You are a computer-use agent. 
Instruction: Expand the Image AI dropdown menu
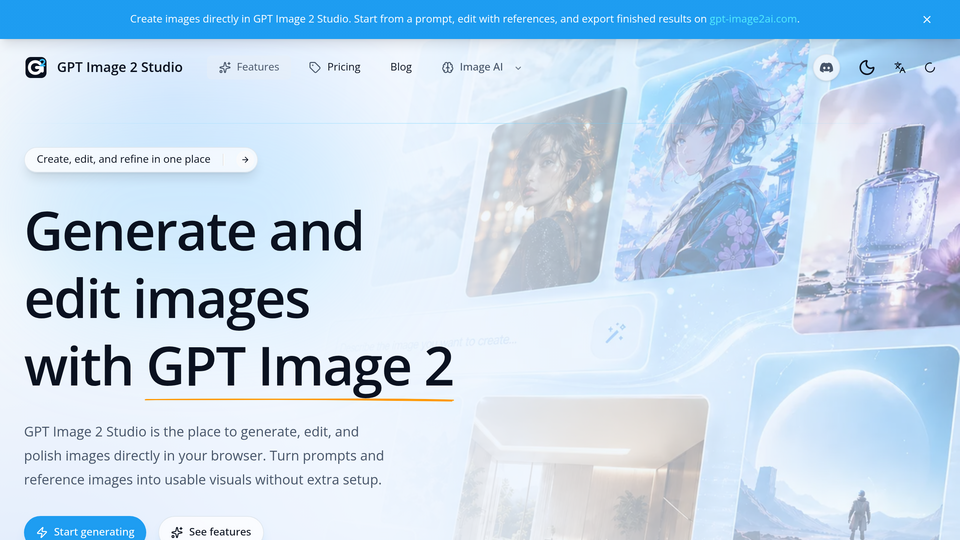[x=481, y=67]
